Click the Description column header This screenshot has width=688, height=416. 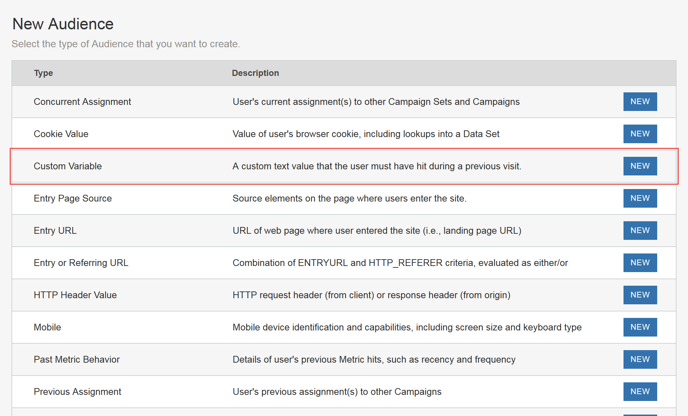(x=255, y=73)
